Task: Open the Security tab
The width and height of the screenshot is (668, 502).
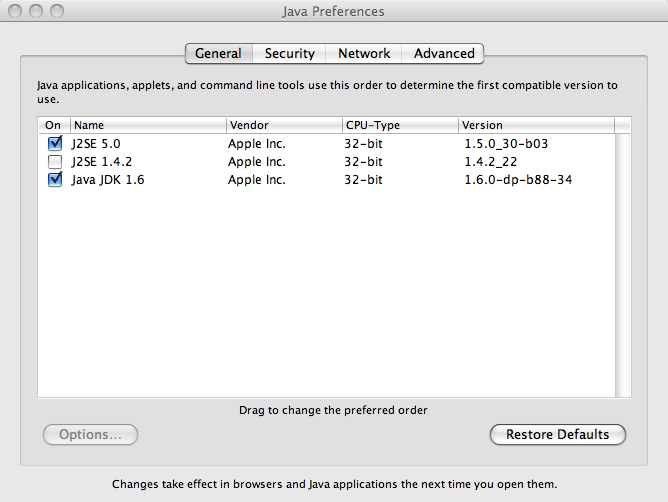Action: 289,53
